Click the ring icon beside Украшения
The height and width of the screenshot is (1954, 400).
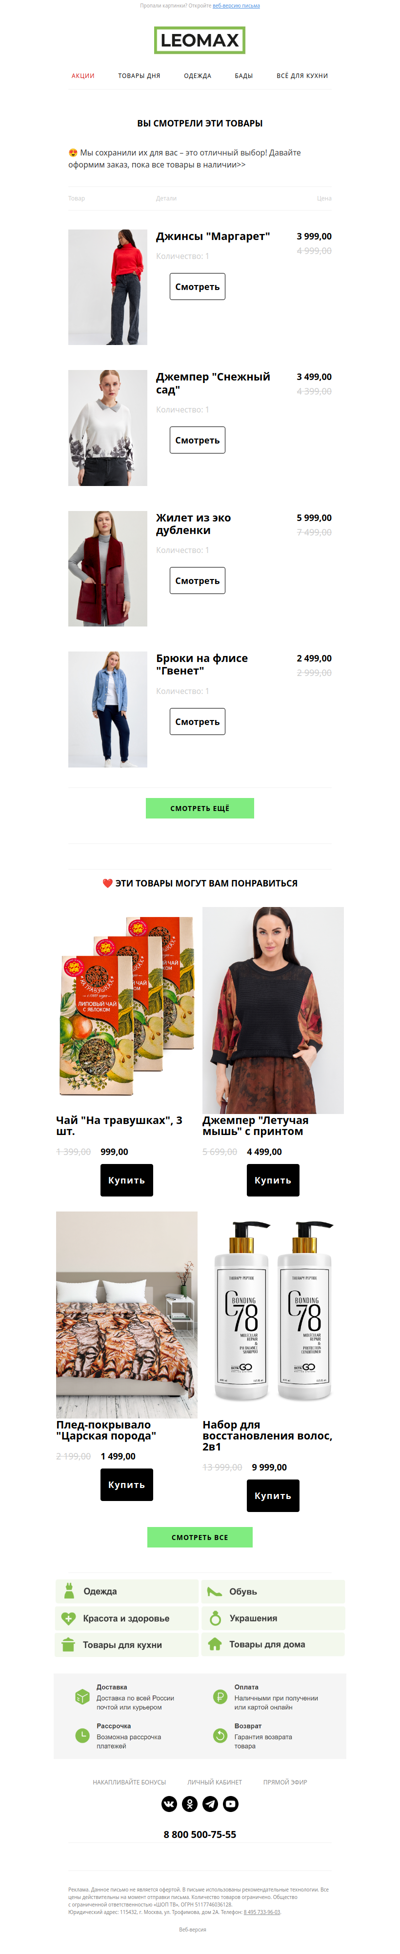click(x=215, y=1617)
